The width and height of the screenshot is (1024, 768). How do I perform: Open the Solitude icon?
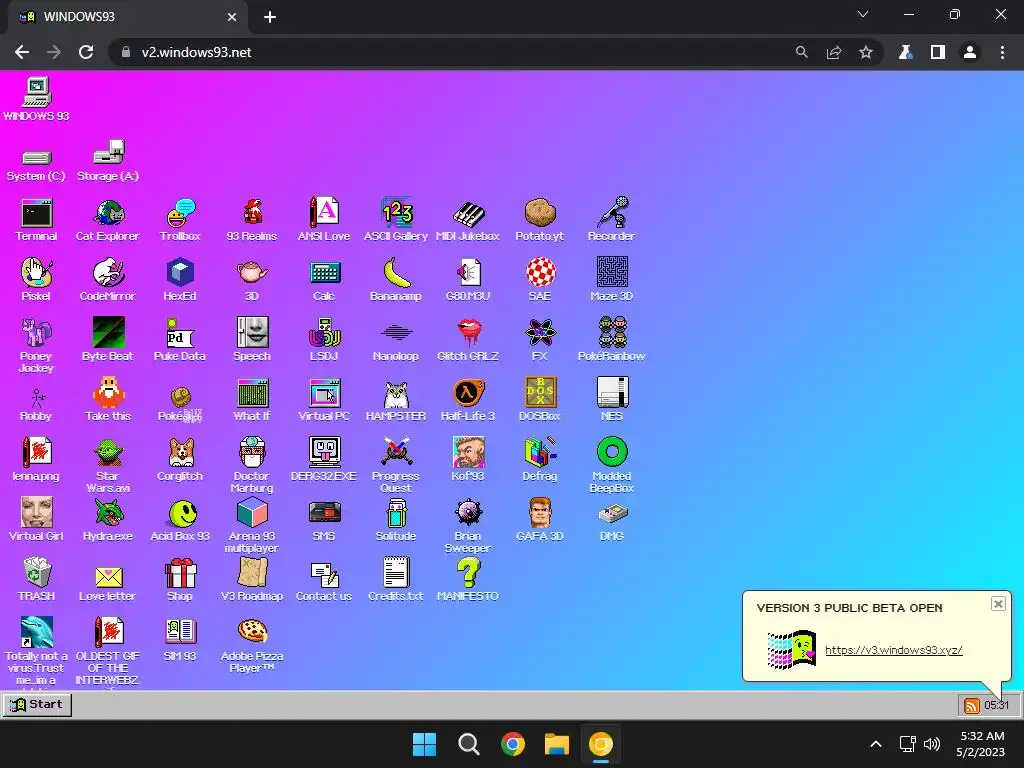pos(396,520)
